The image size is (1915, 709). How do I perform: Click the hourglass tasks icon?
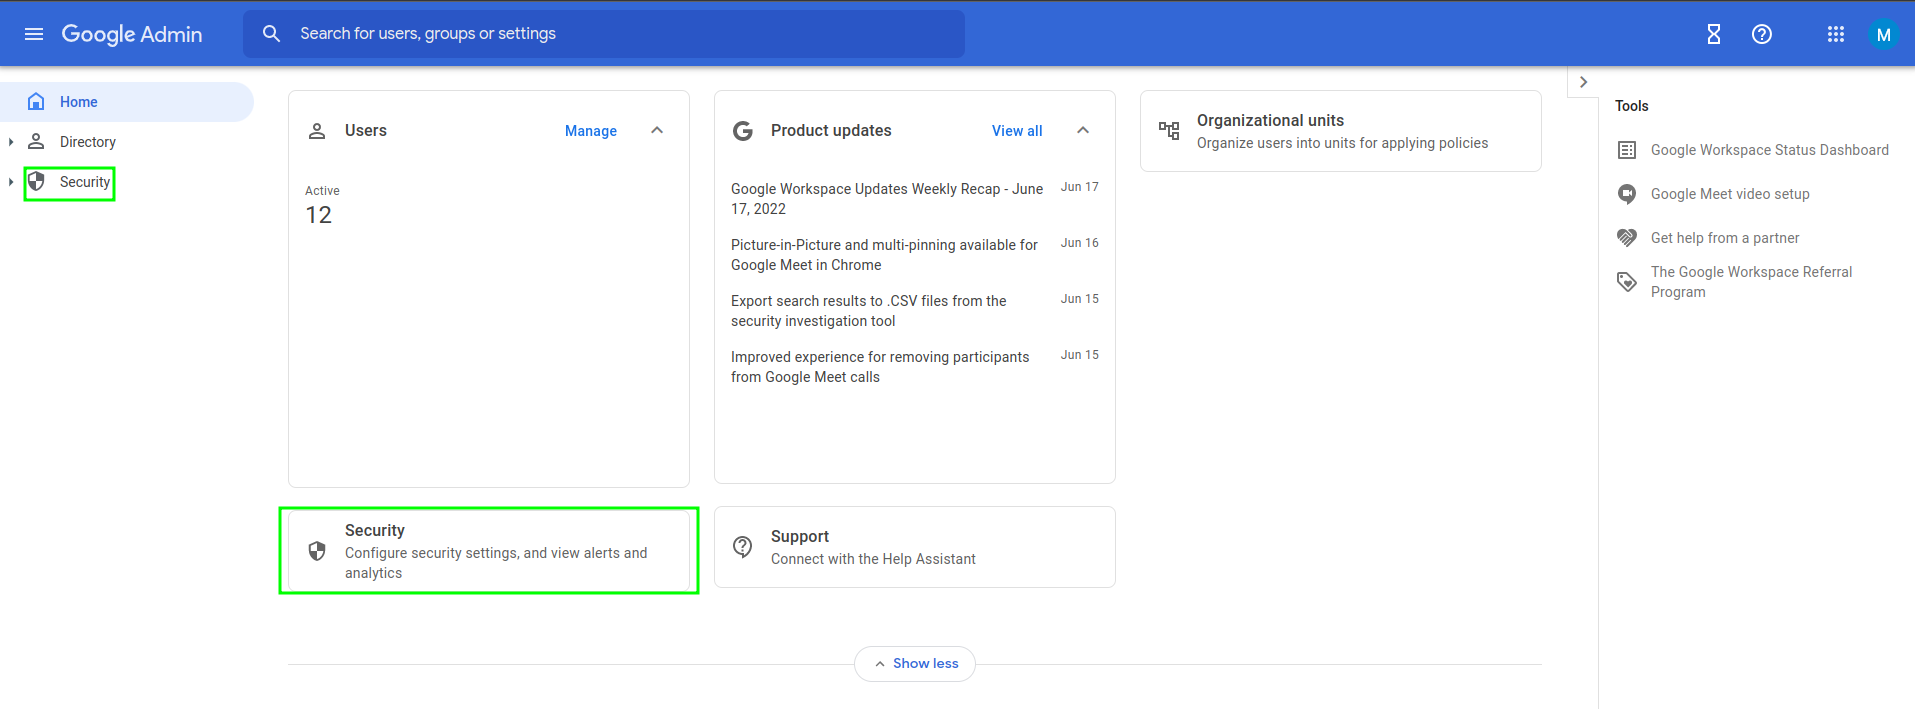click(1713, 34)
